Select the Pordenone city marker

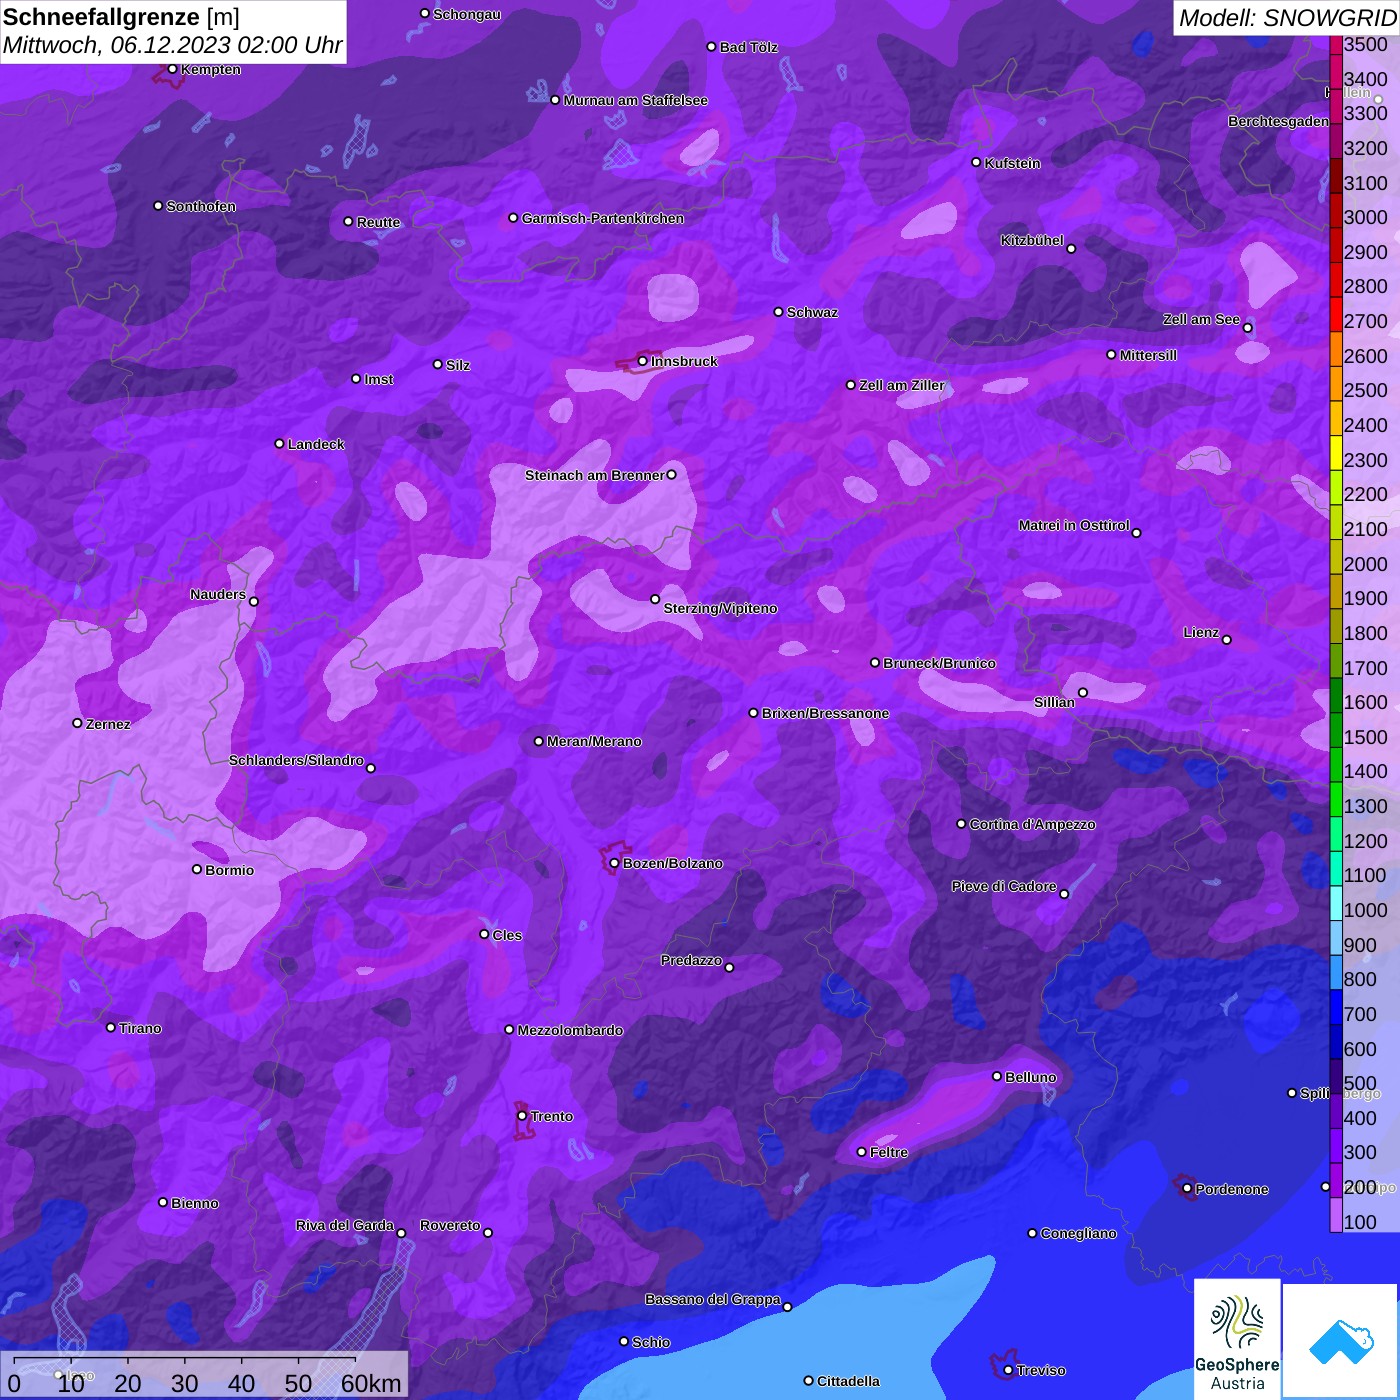pos(1187,1189)
